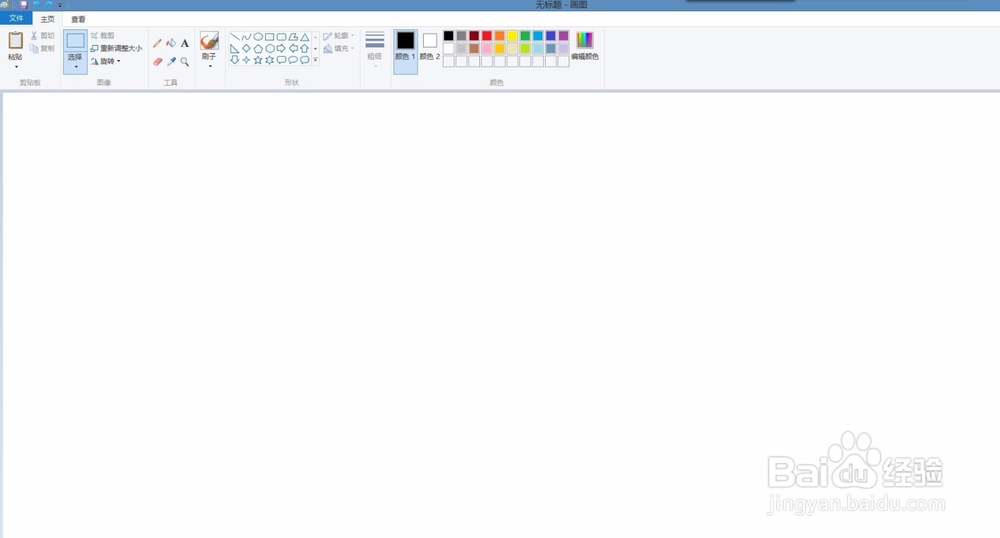This screenshot has width=1000, height=538.
Task: Pick the rounded rectangle shape
Action: (281, 37)
